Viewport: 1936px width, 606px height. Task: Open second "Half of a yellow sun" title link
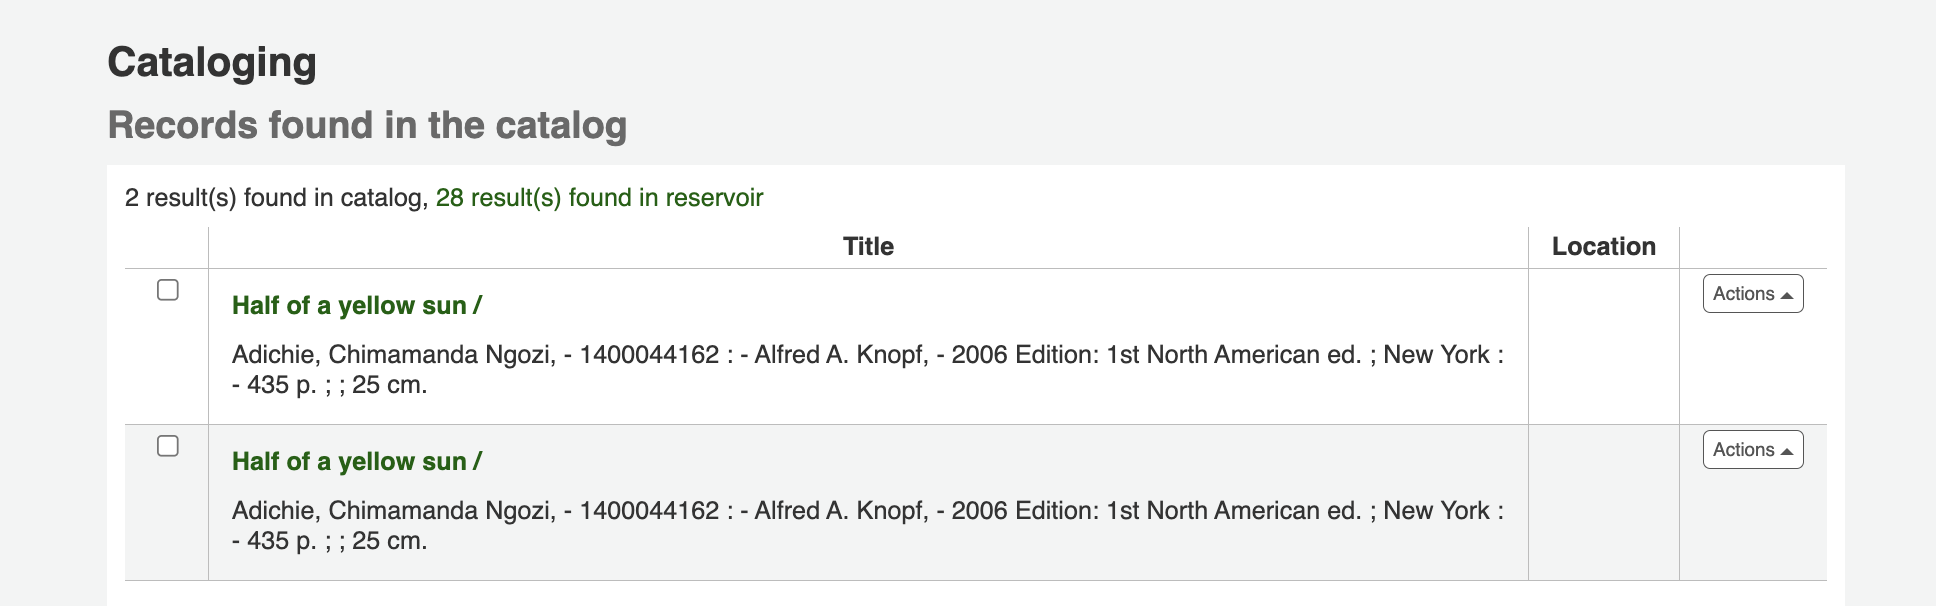(356, 462)
